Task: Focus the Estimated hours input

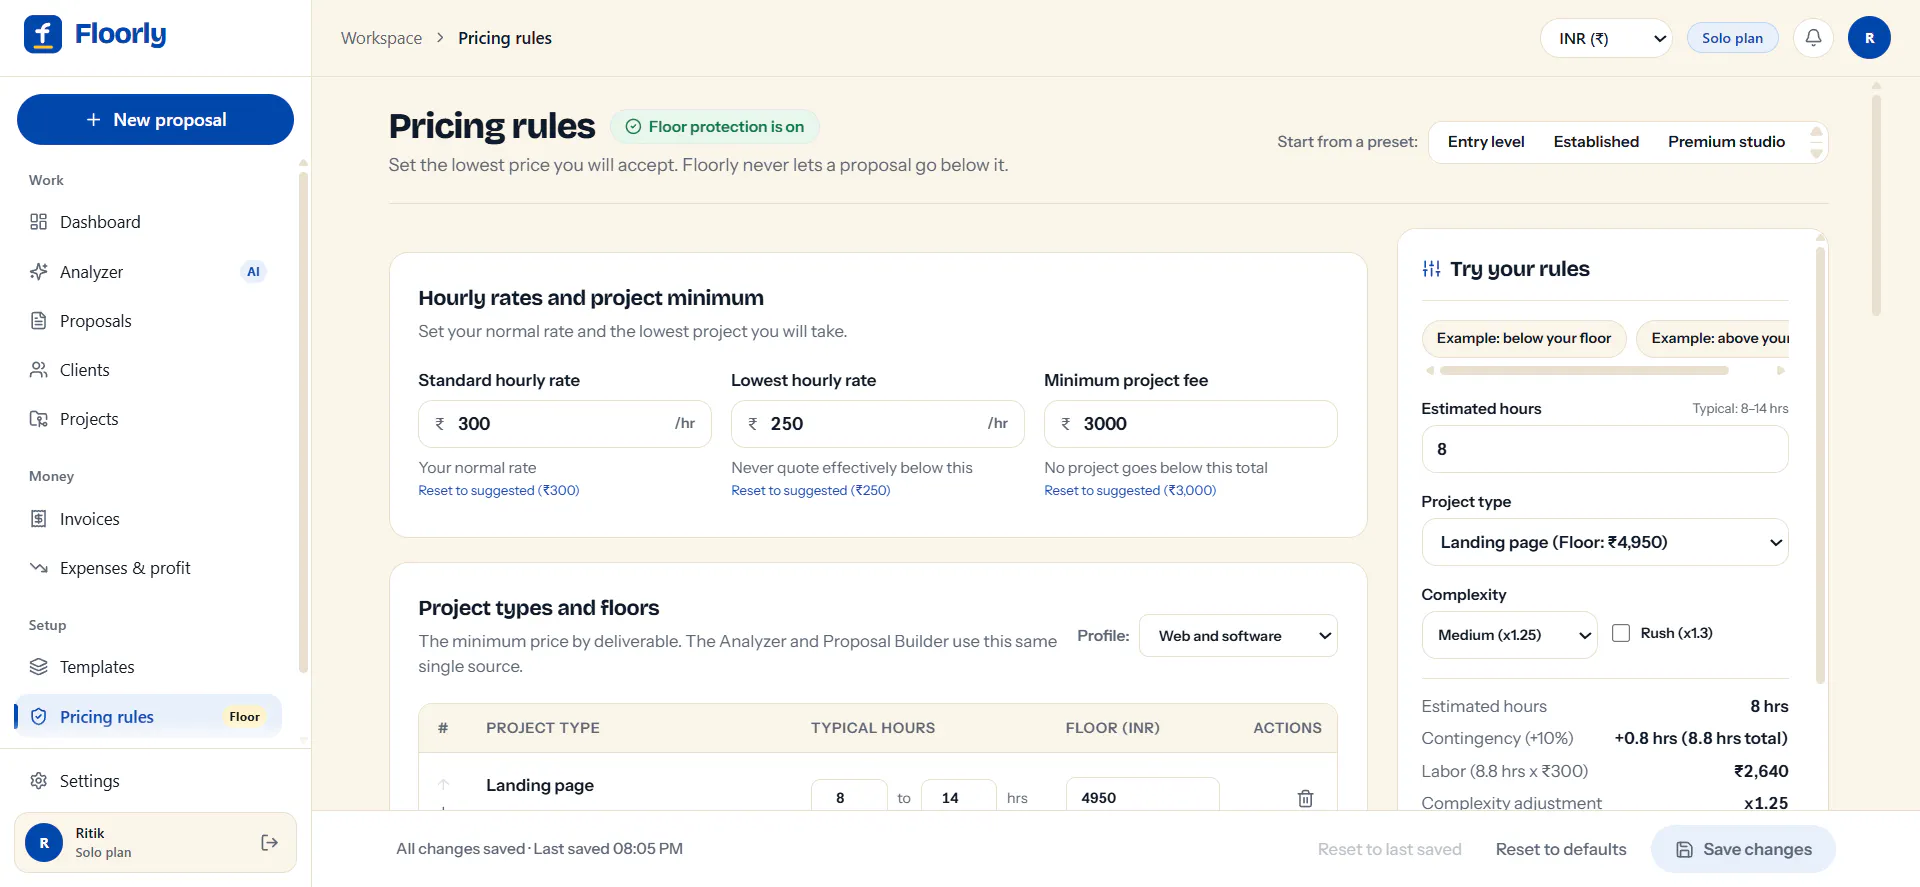Action: 1605,449
